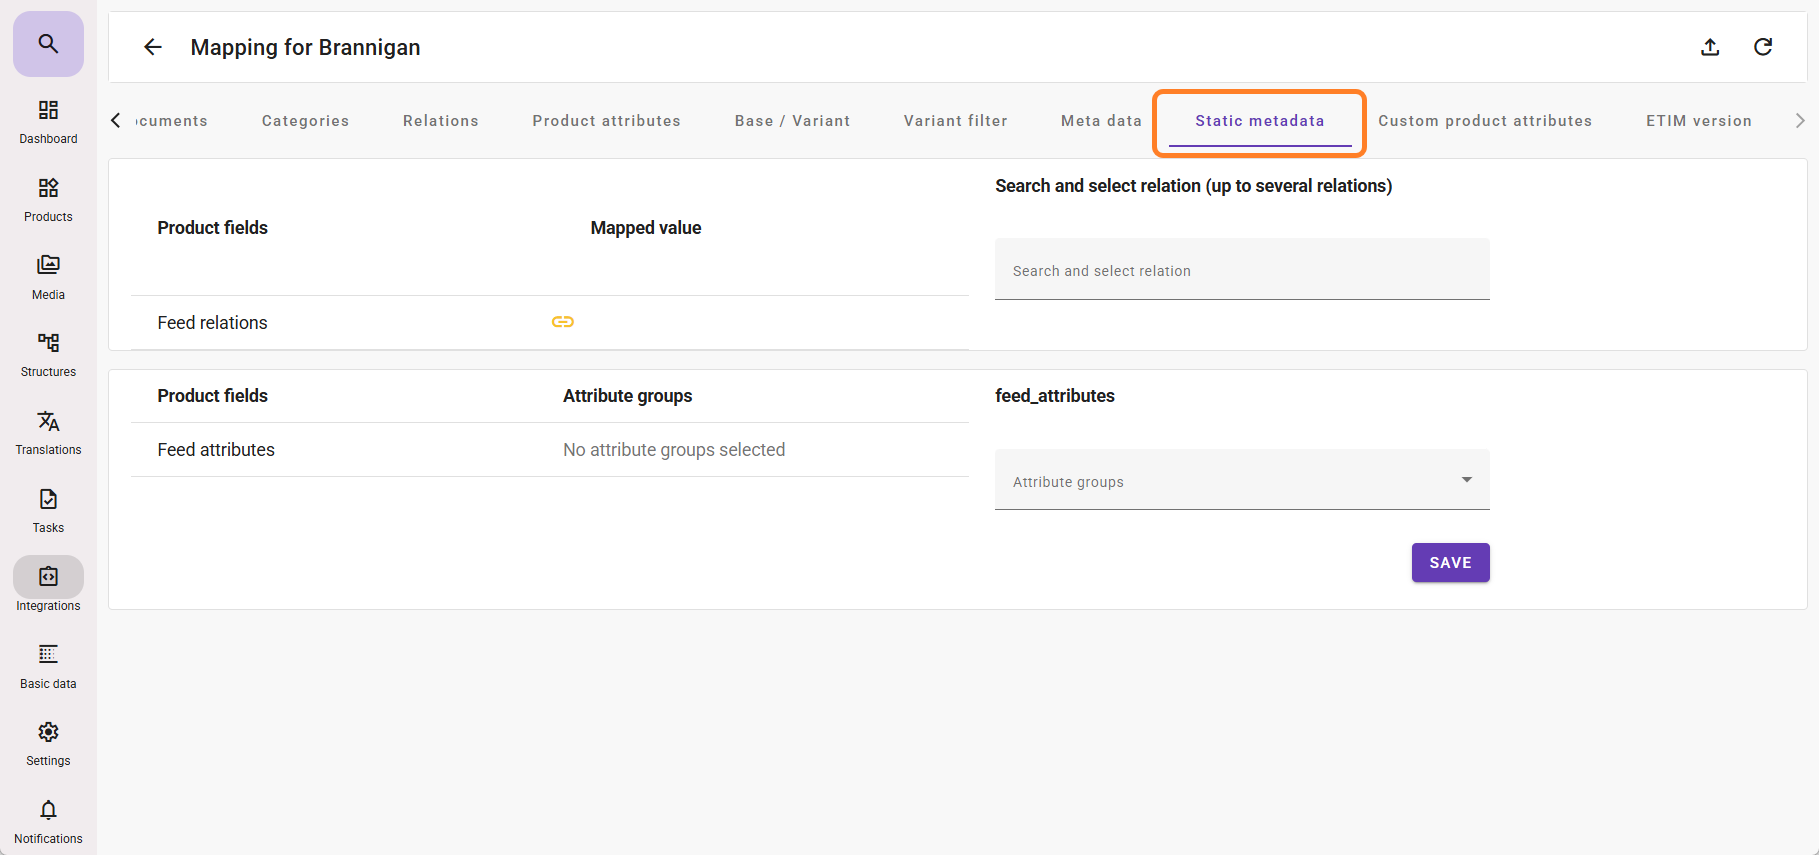Image resolution: width=1819 pixels, height=855 pixels.
Task: Open the Media library icon
Action: tap(48, 277)
